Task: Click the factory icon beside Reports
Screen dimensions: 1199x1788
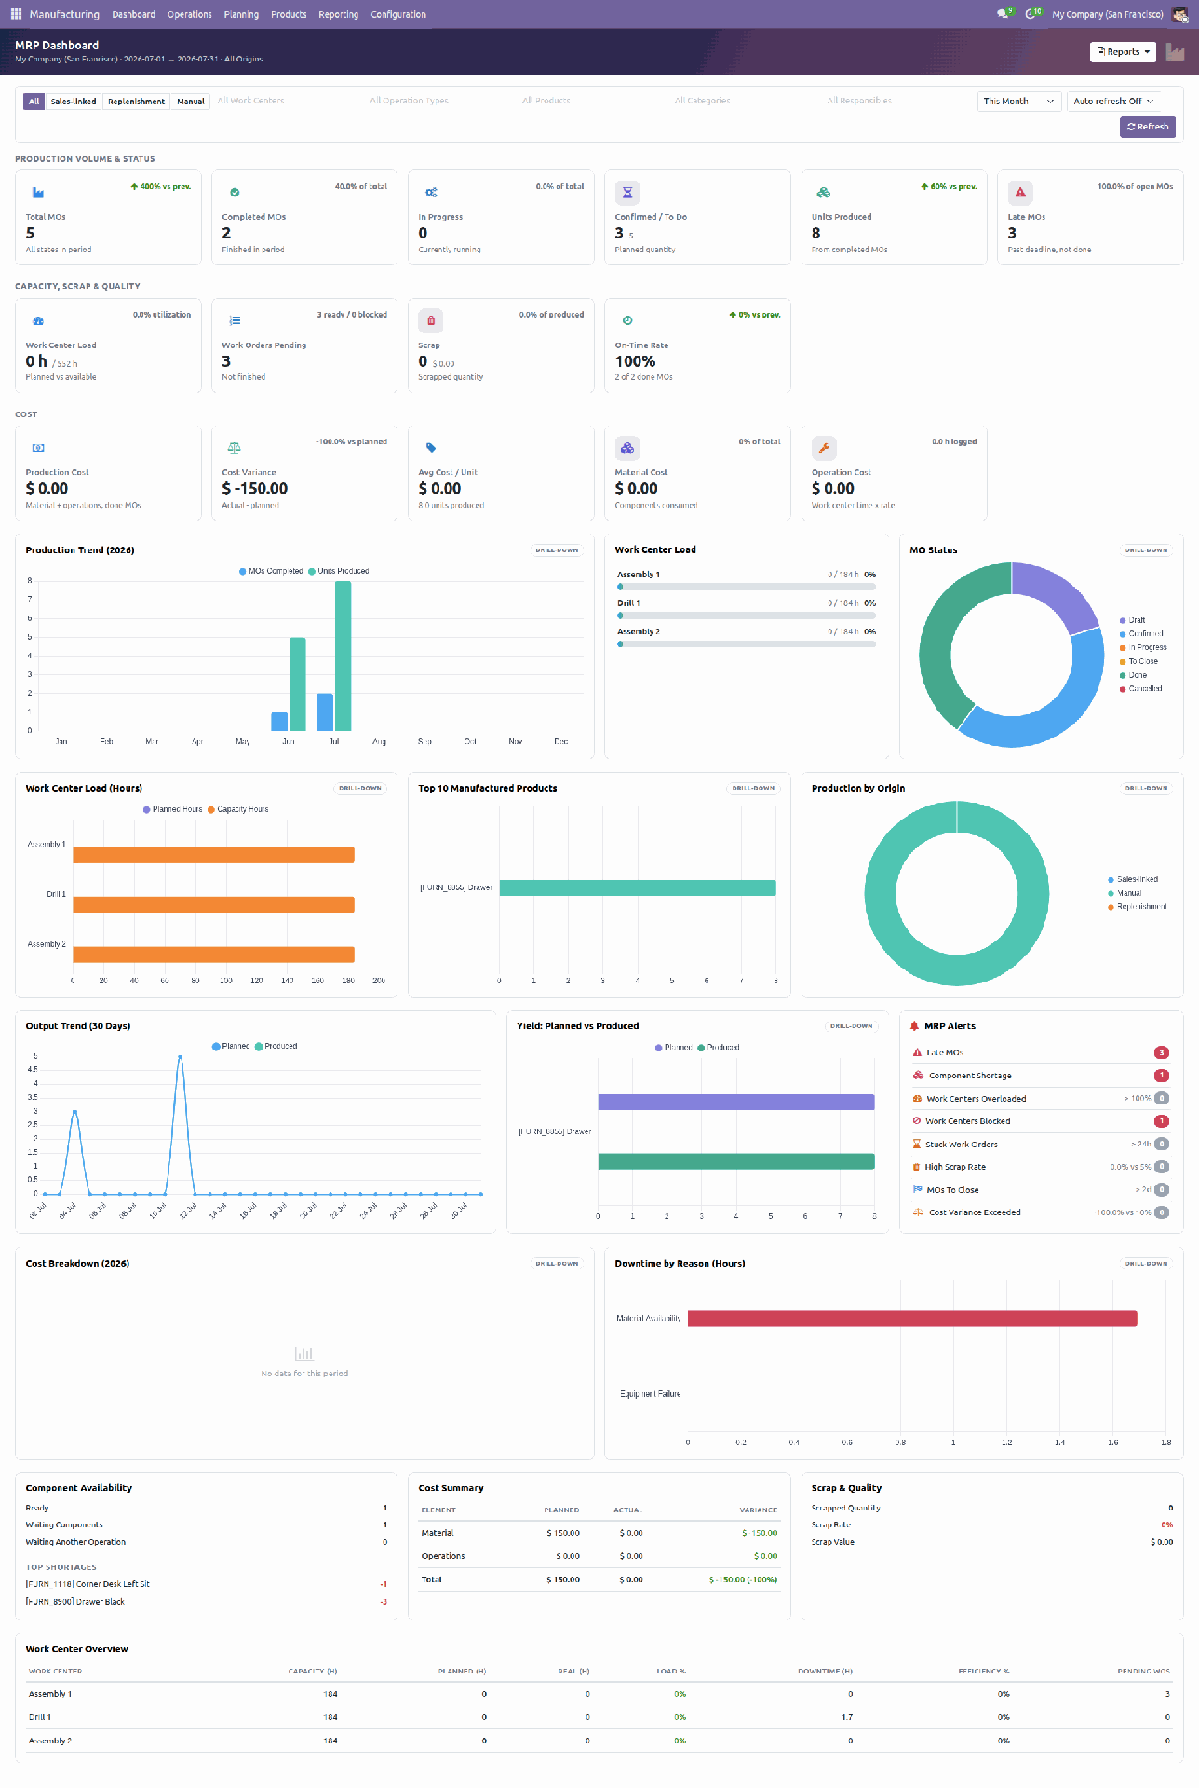Action: (1175, 52)
